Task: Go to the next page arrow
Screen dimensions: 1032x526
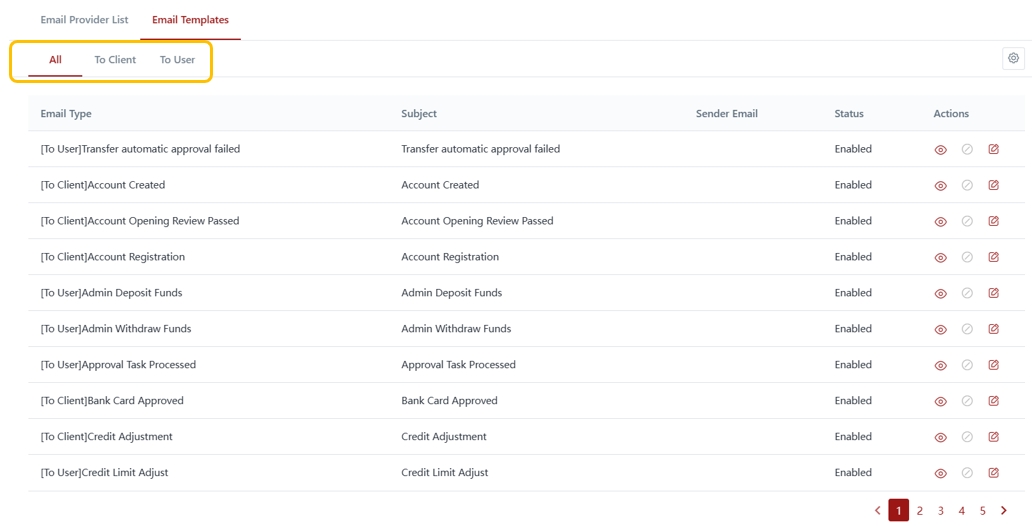Action: 1004,511
